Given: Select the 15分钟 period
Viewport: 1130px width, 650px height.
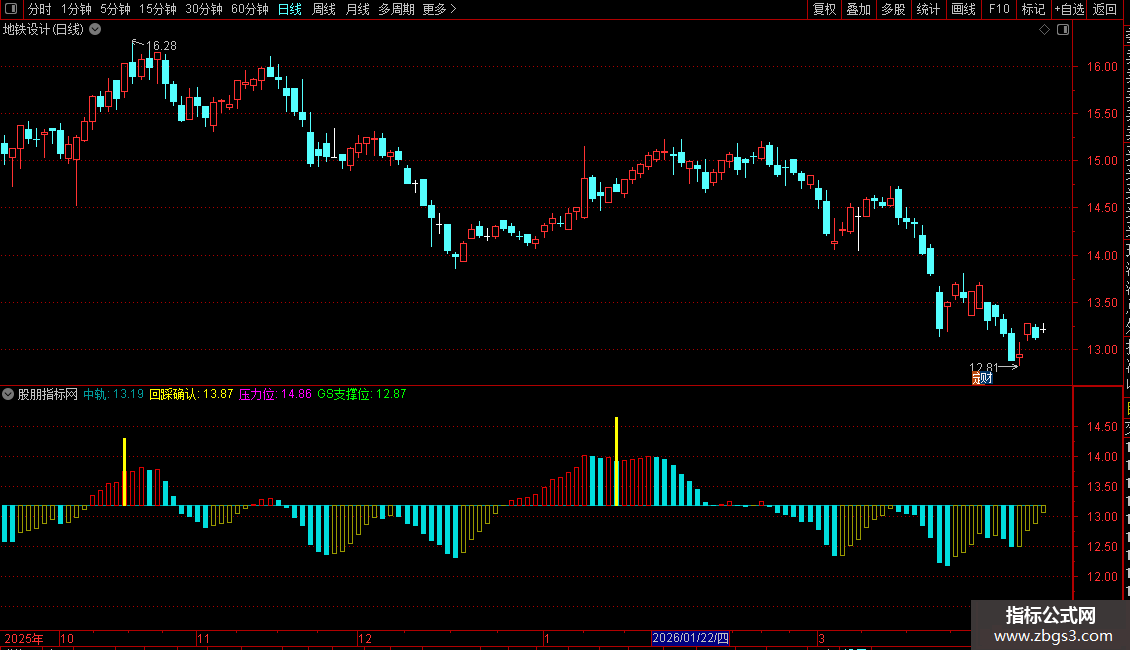Looking at the screenshot, I should coord(158,9).
